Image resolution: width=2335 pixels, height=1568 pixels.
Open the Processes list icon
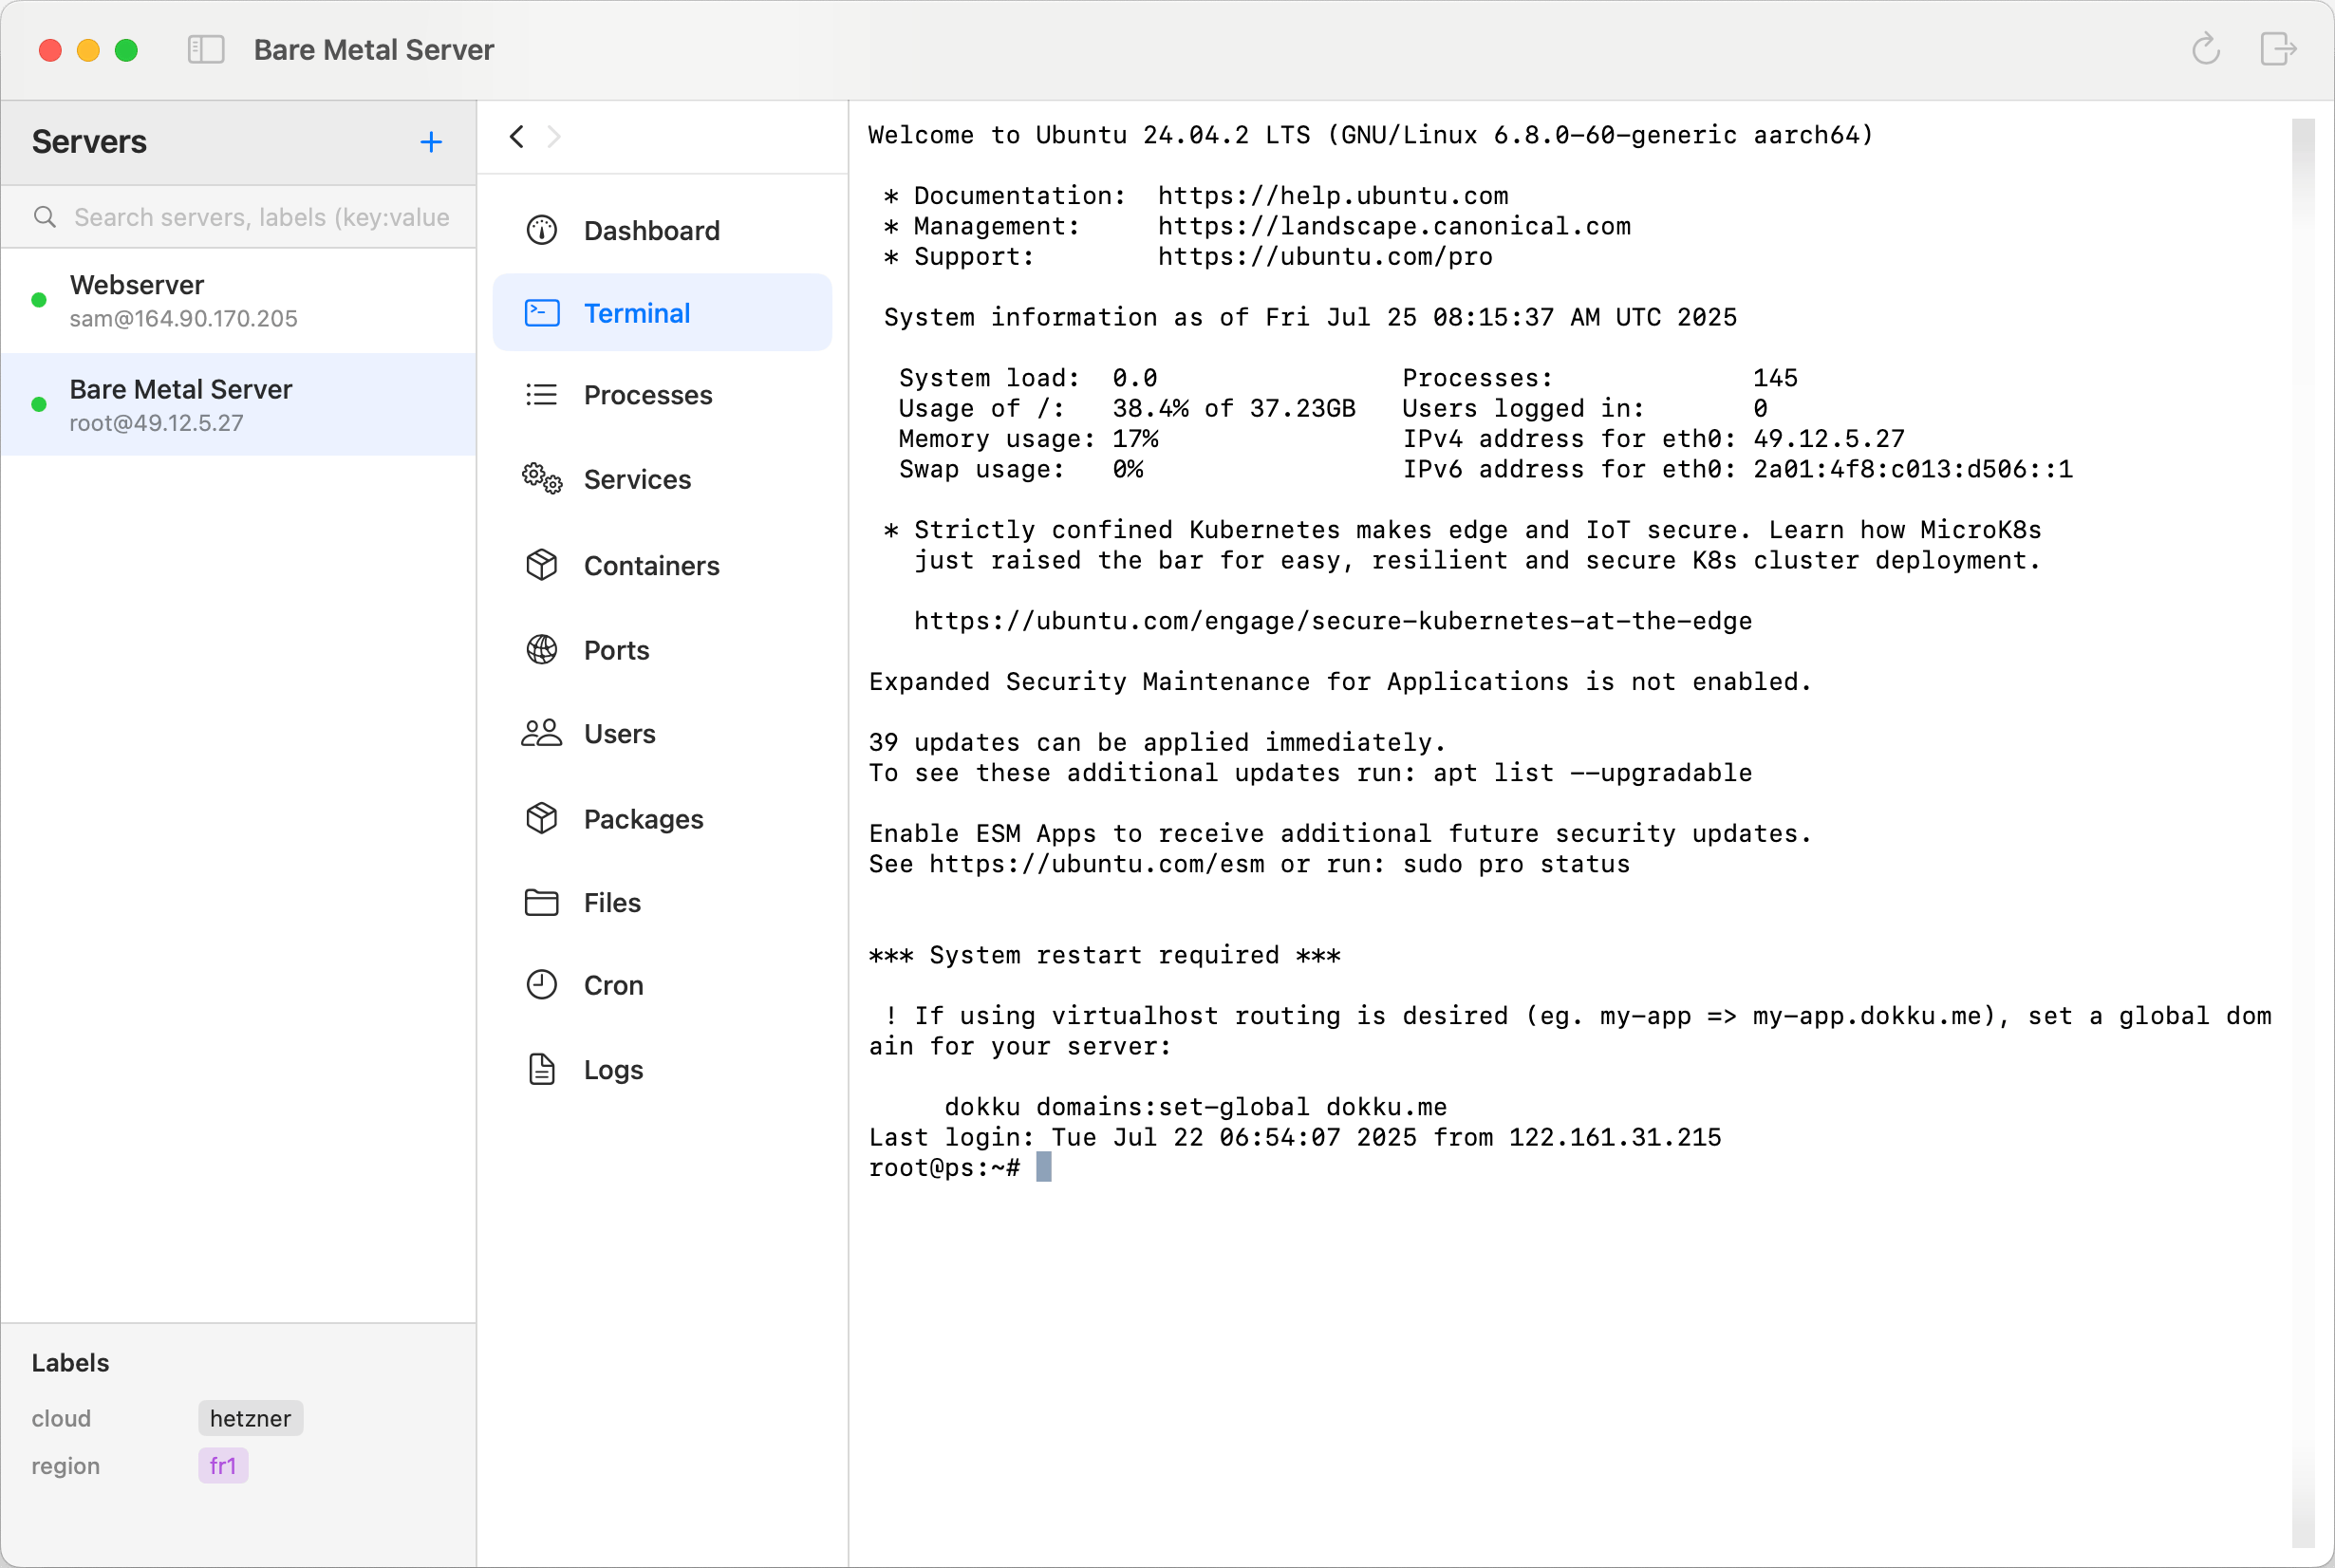pyautogui.click(x=541, y=395)
